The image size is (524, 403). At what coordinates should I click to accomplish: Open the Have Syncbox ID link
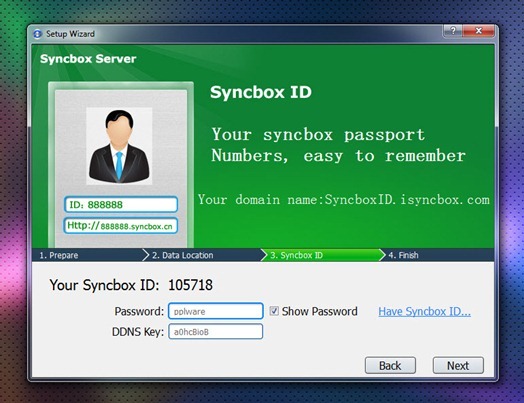[424, 311]
